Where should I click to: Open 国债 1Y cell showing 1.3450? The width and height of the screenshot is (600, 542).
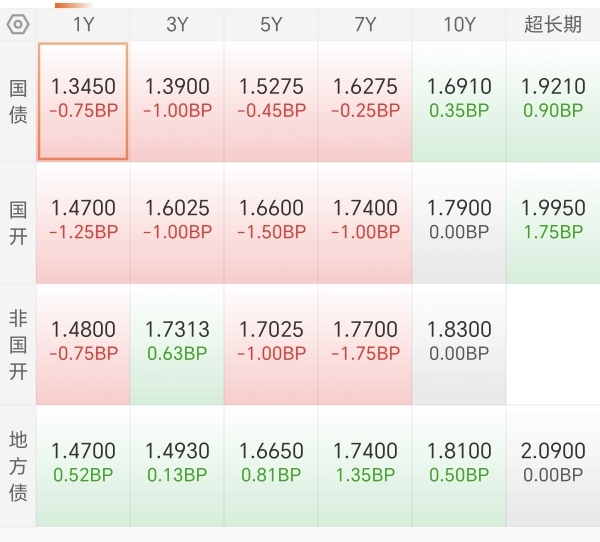tap(83, 101)
